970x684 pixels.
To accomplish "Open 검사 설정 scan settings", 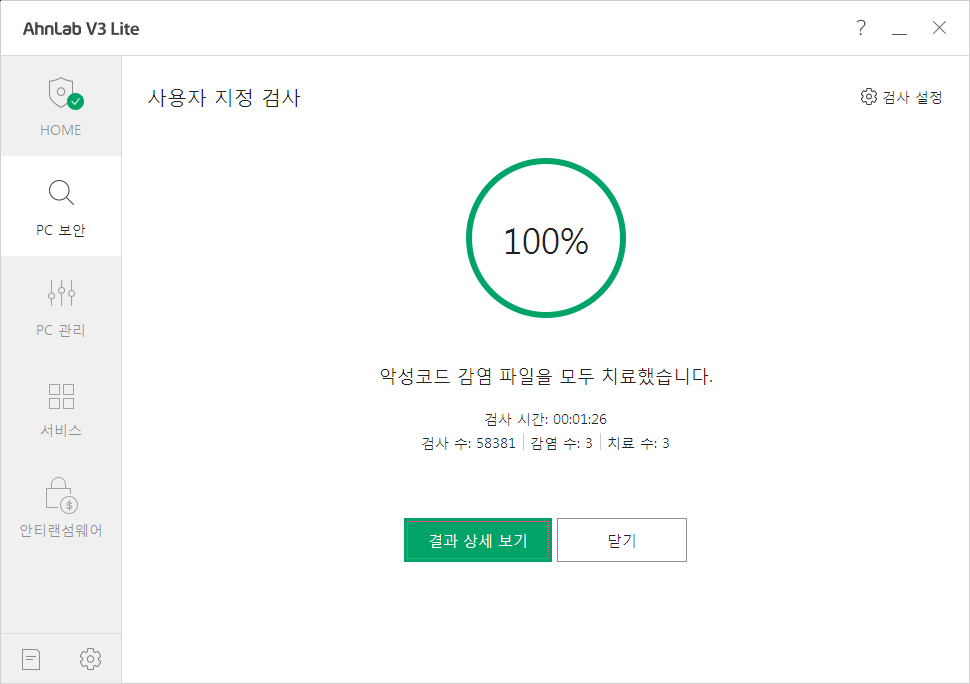I will coord(901,97).
